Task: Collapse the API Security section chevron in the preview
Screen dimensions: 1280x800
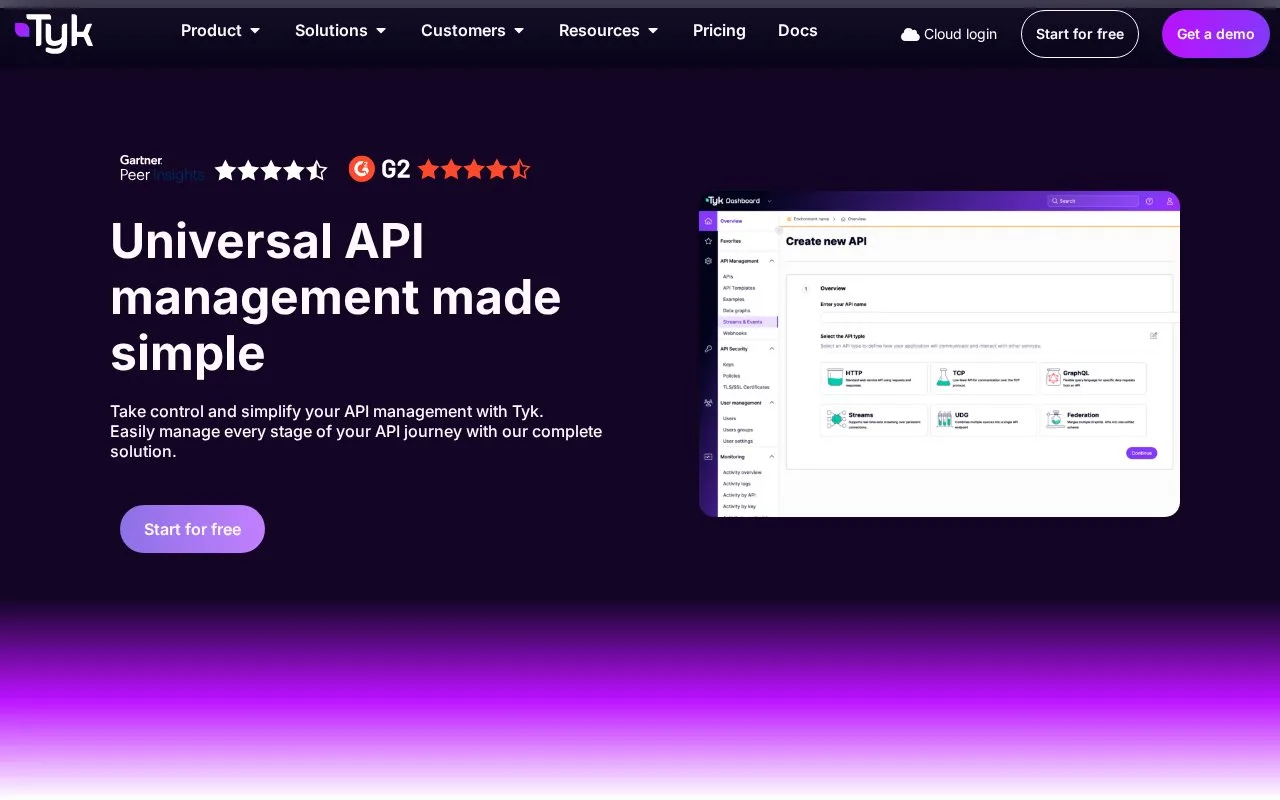Action: (771, 349)
